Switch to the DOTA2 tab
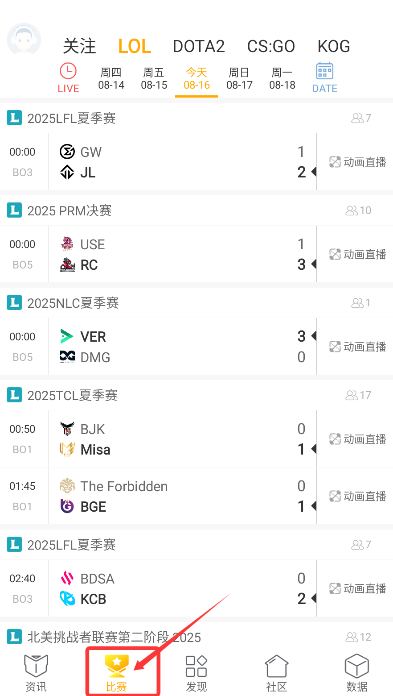This screenshot has width=393, height=696. [199, 46]
